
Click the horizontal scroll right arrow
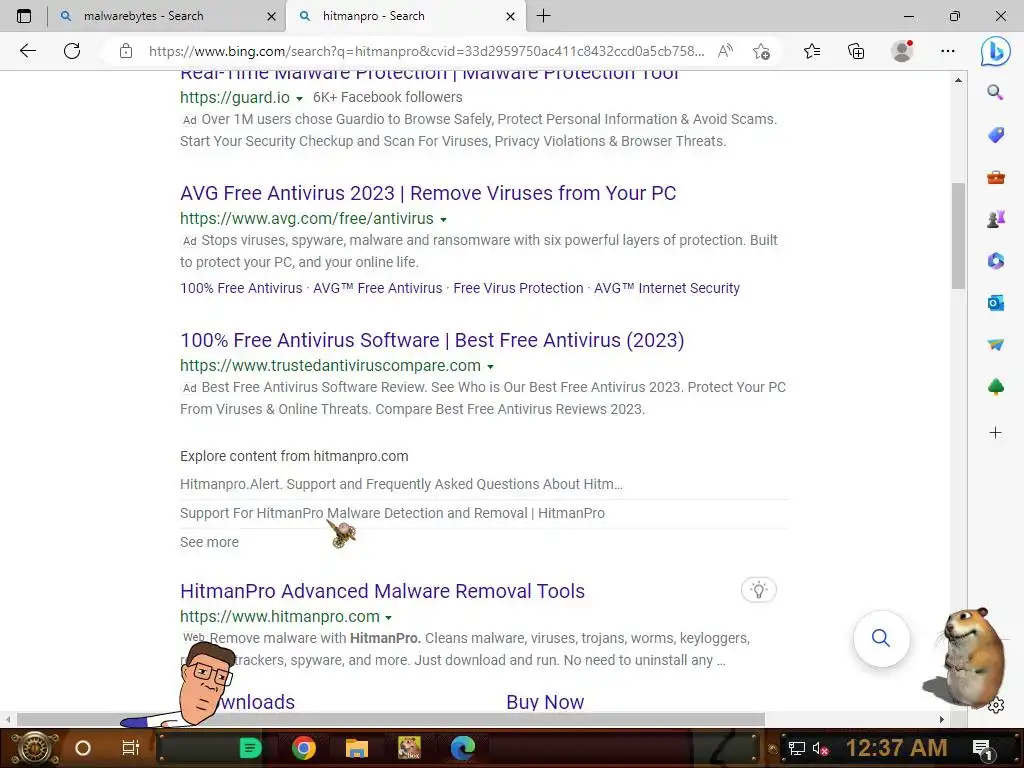pyautogui.click(x=941, y=719)
